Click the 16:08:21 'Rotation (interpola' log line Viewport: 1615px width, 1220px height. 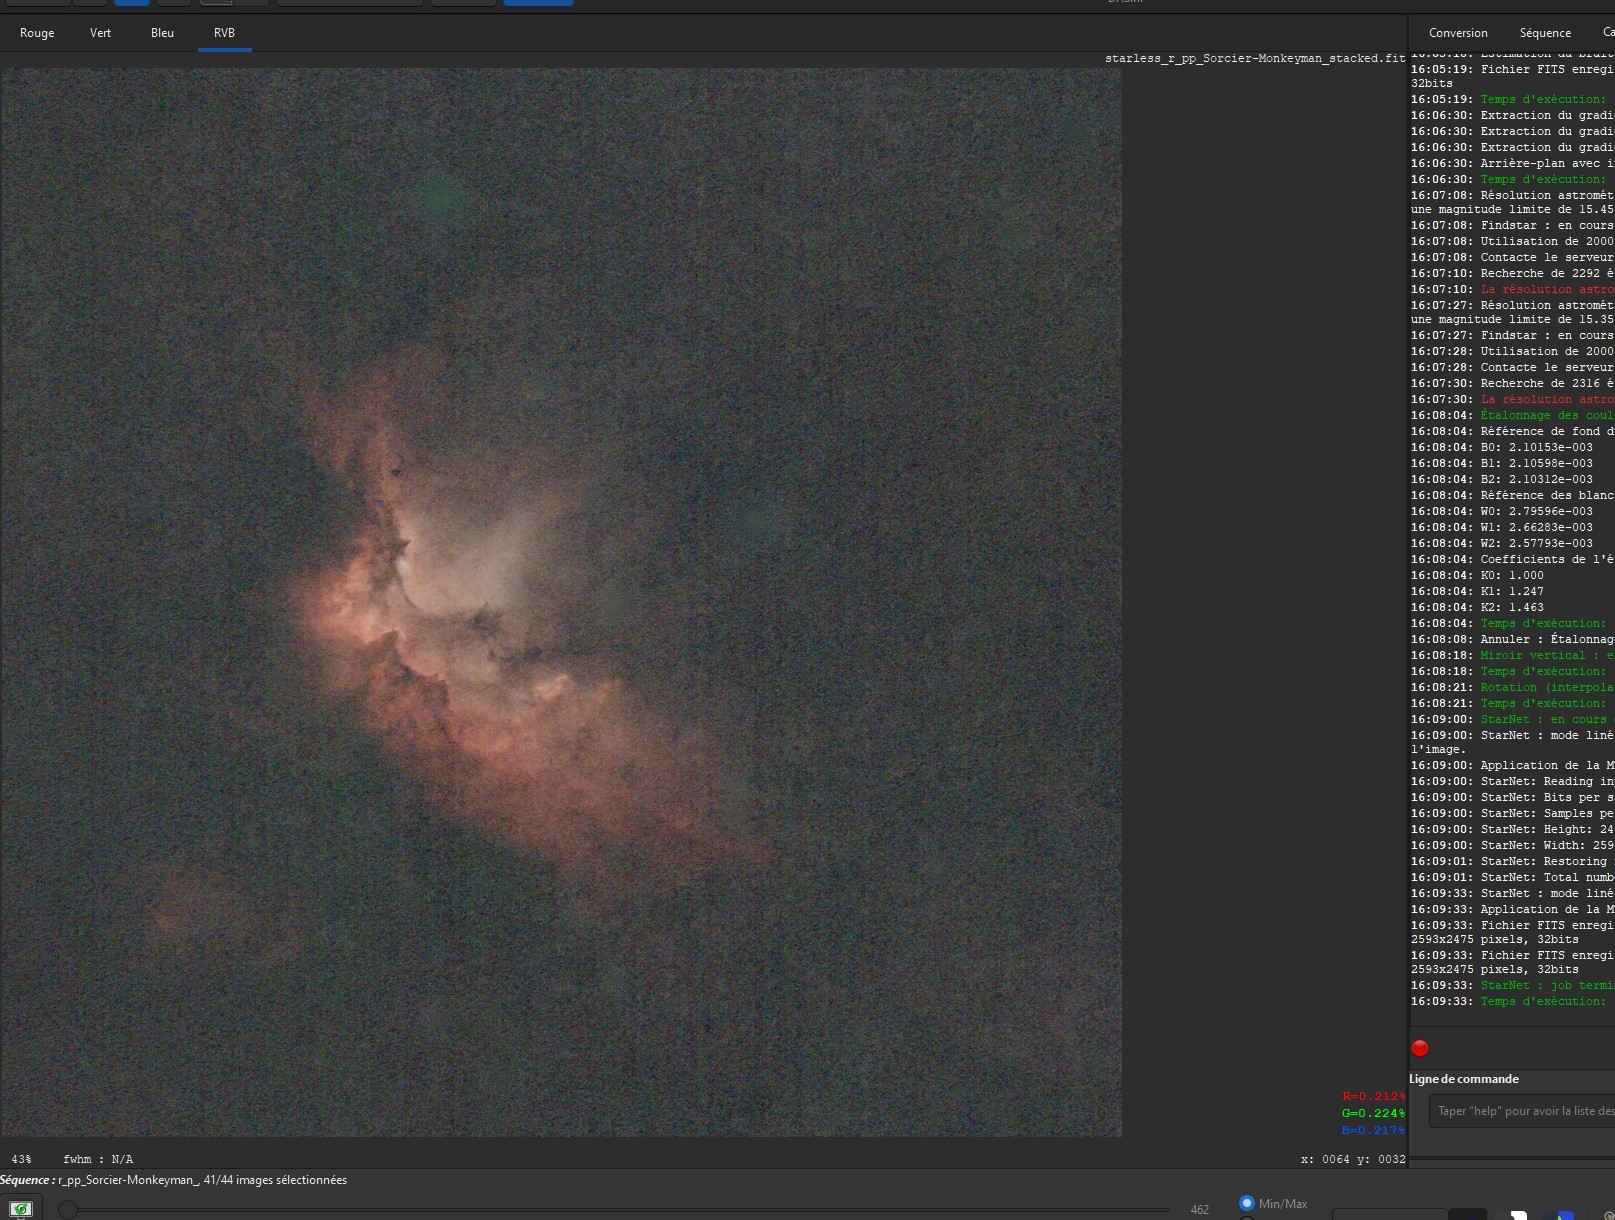tap(1512, 687)
